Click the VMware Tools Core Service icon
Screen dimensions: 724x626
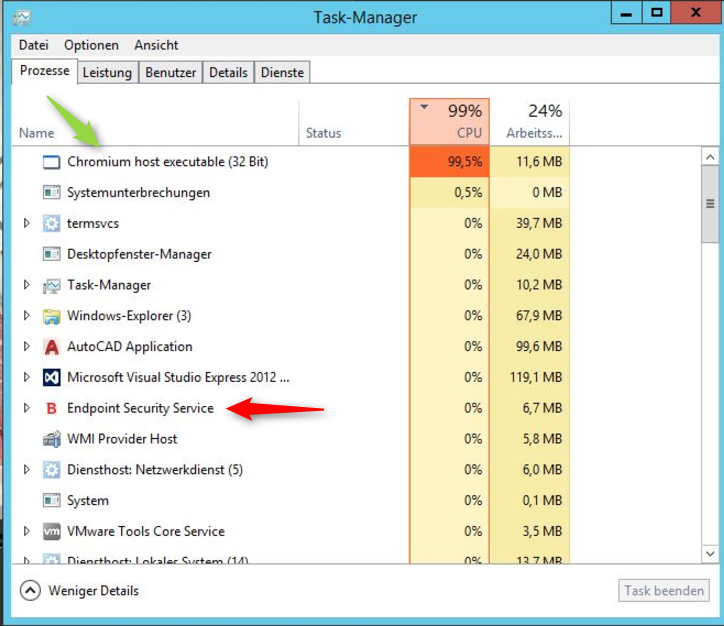pyautogui.click(x=51, y=531)
